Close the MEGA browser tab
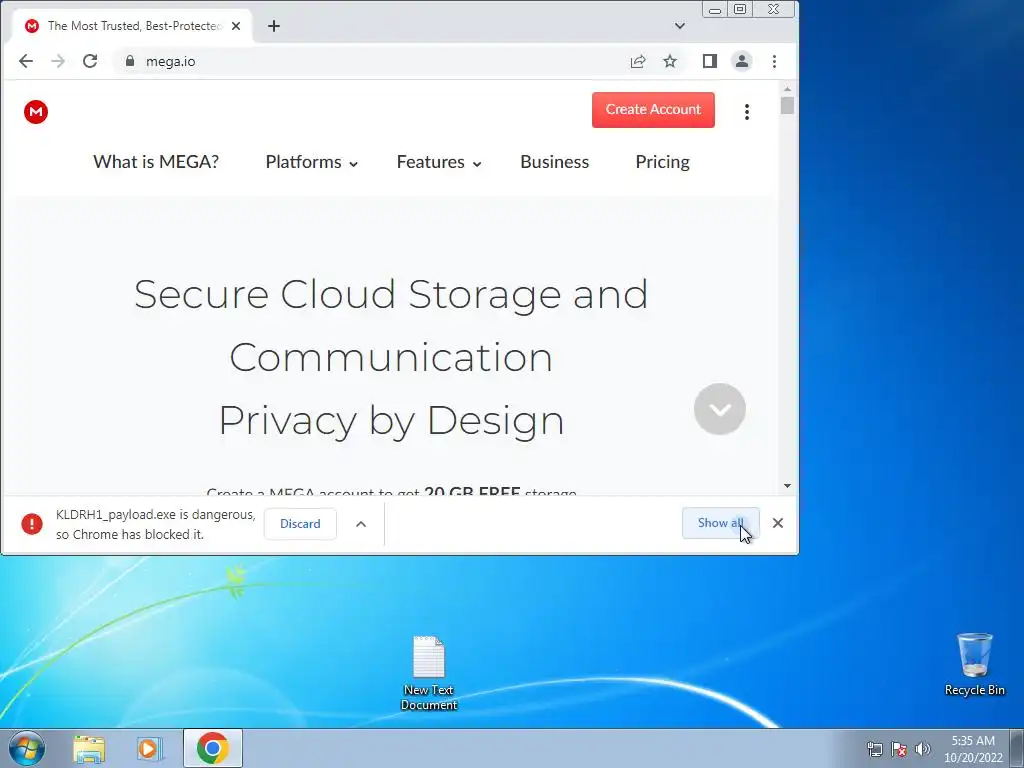This screenshot has height=768, width=1024. pos(236,26)
